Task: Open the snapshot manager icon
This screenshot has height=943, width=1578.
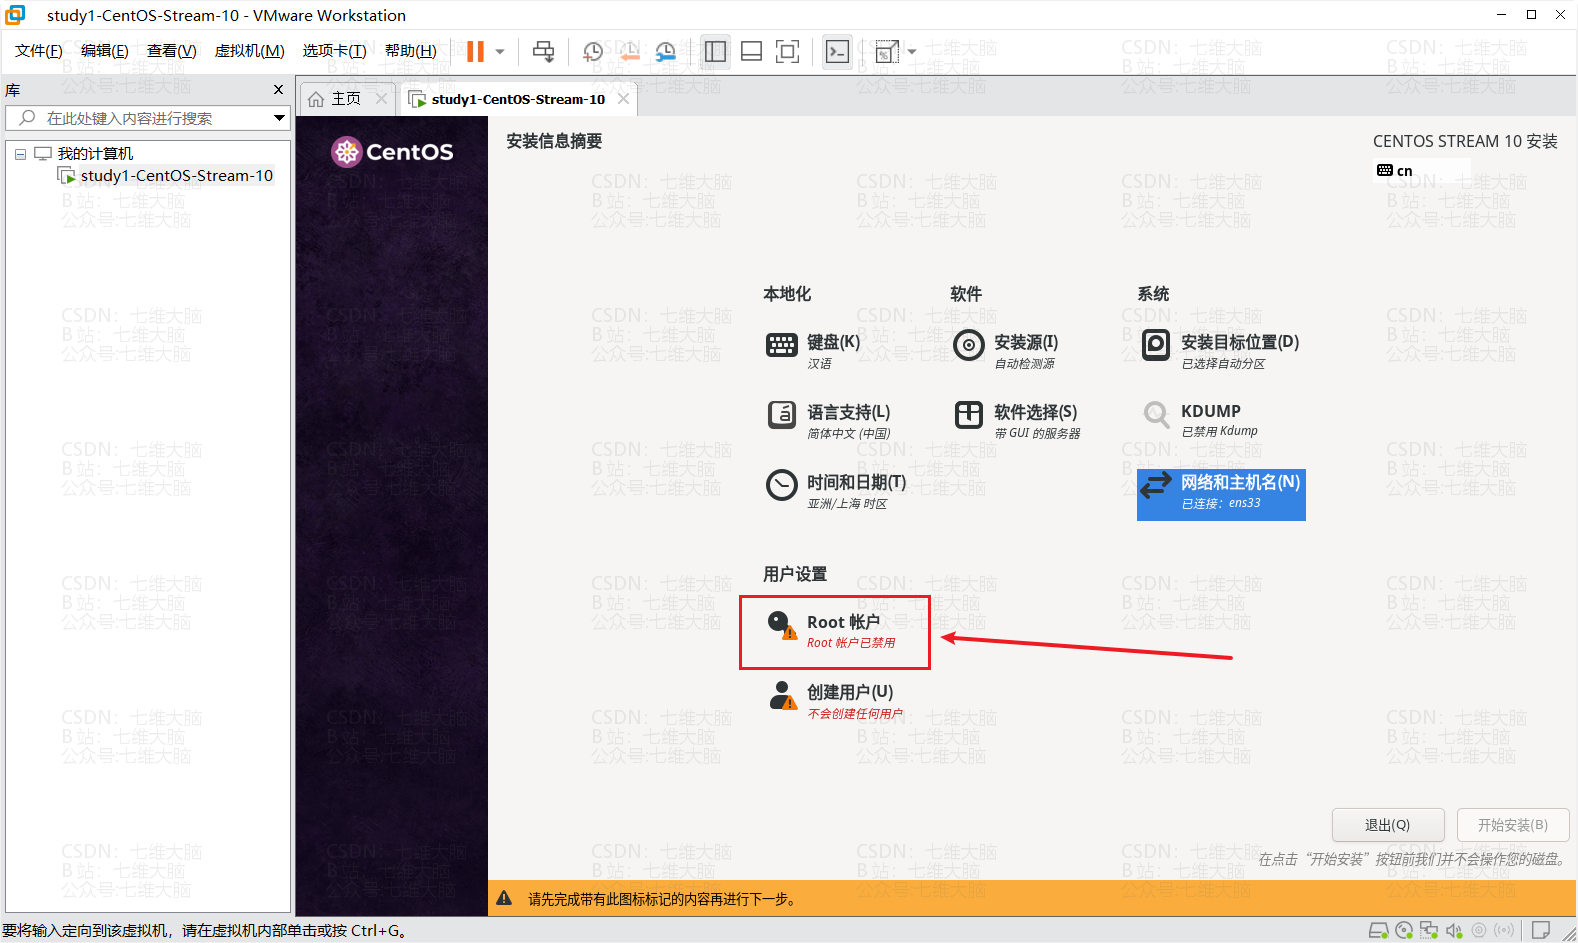Action: pos(665,51)
